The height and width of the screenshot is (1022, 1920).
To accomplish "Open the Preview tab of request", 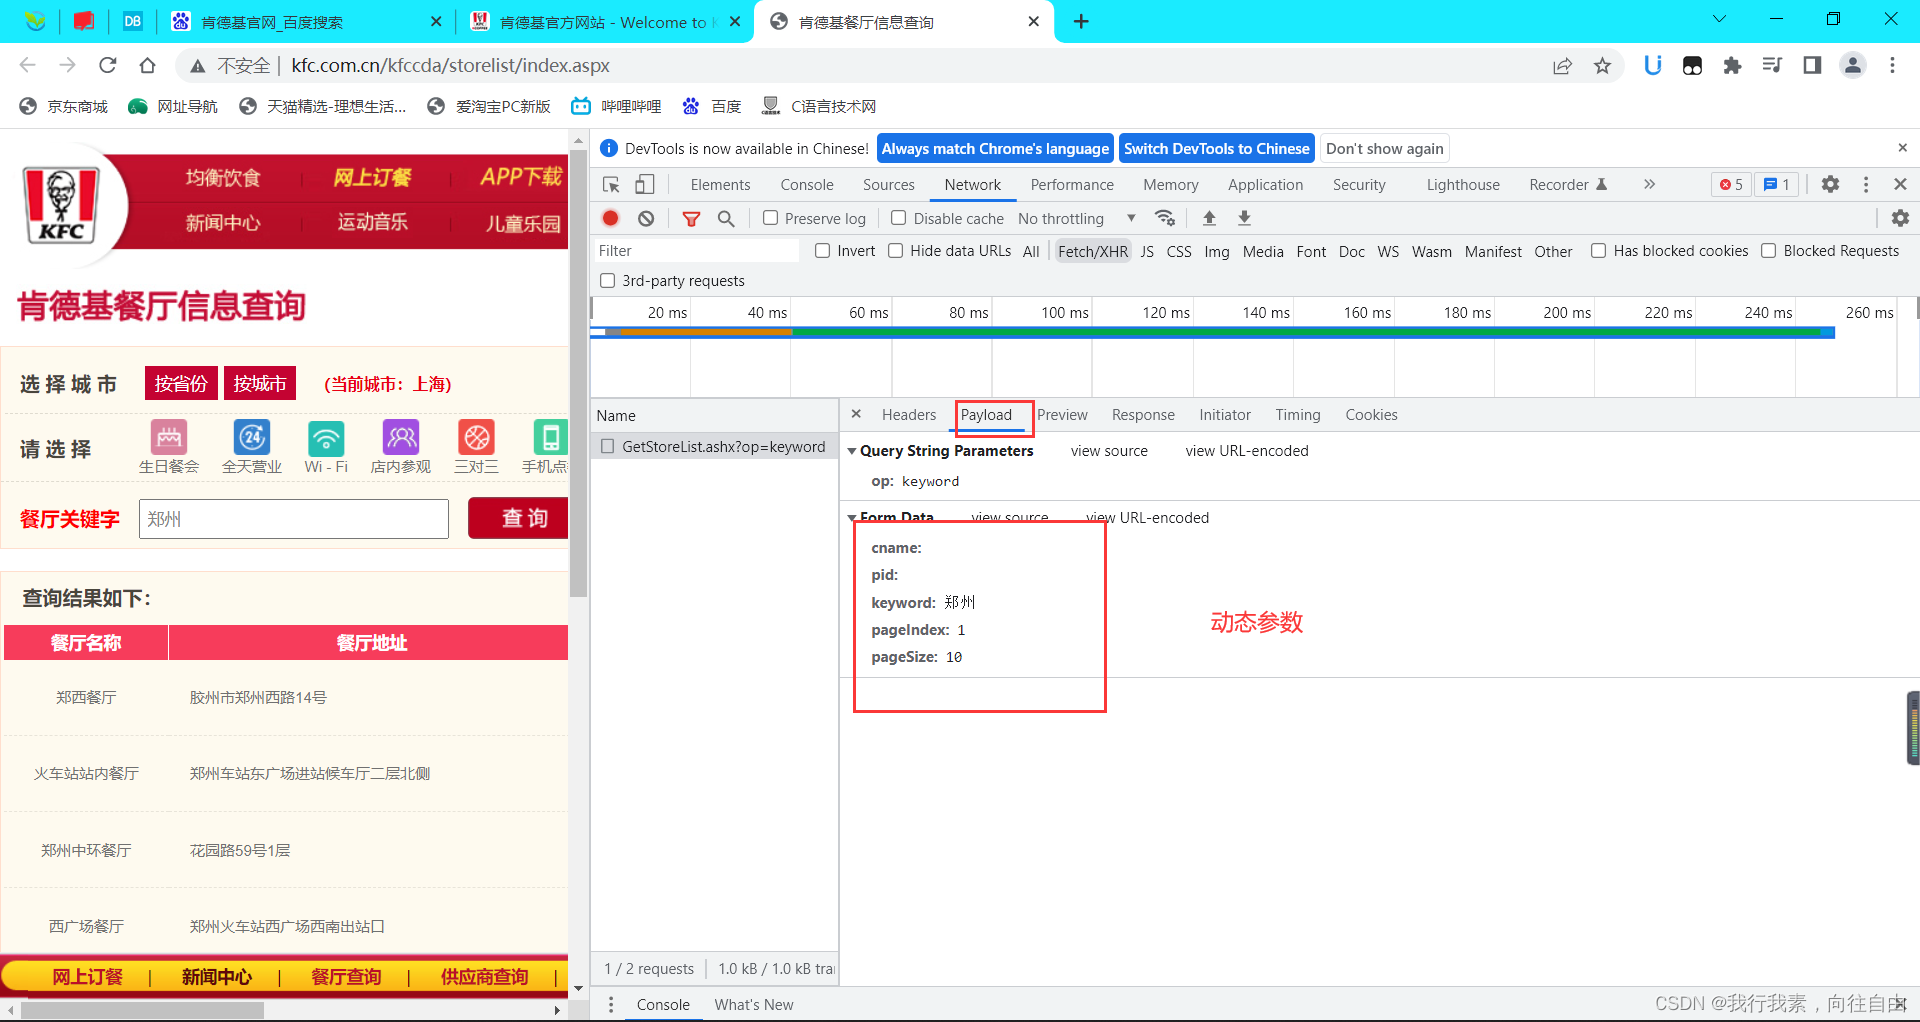I will pos(1062,415).
